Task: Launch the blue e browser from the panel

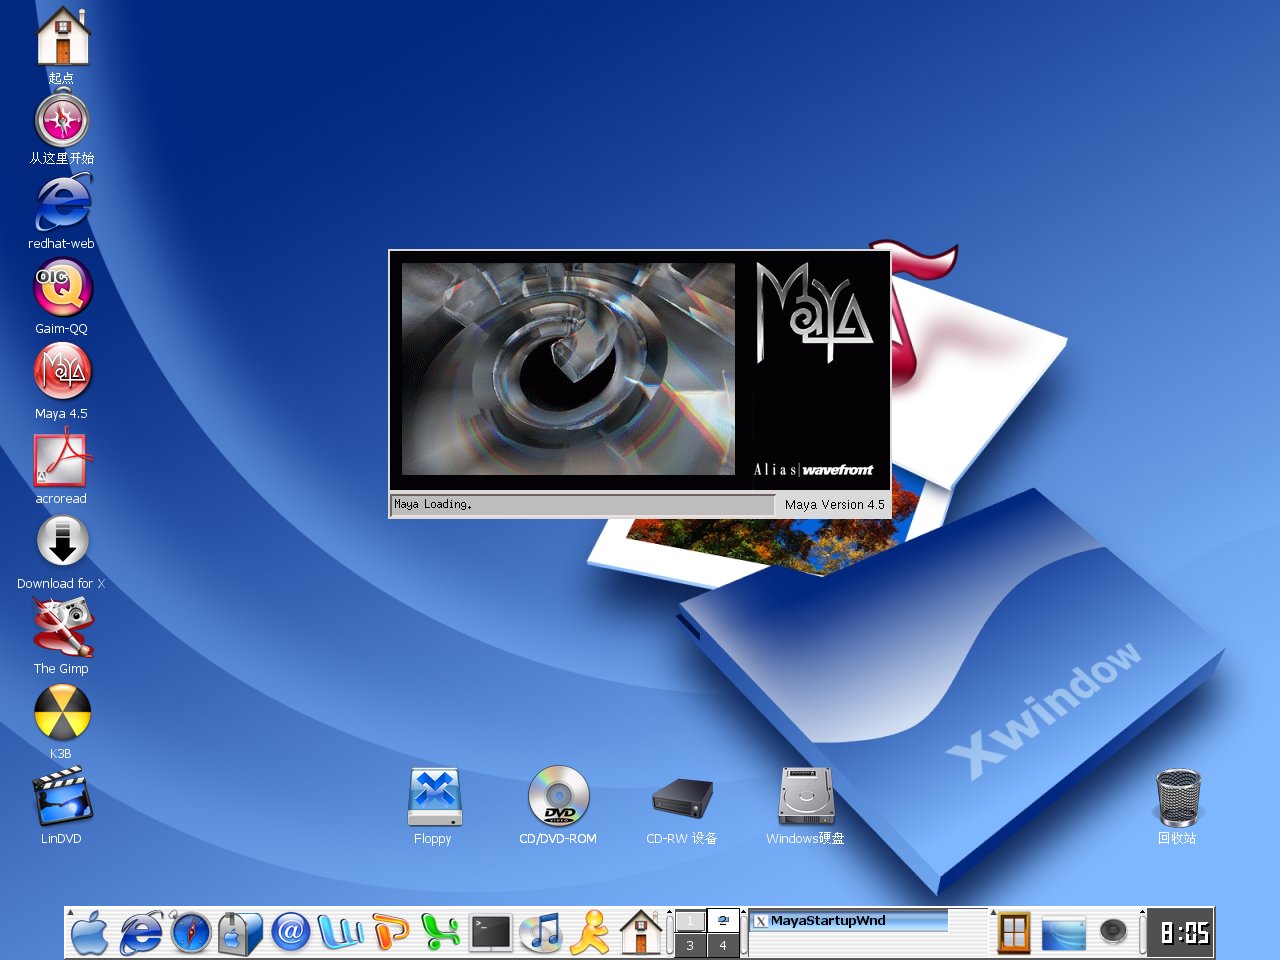Action: click(x=141, y=934)
